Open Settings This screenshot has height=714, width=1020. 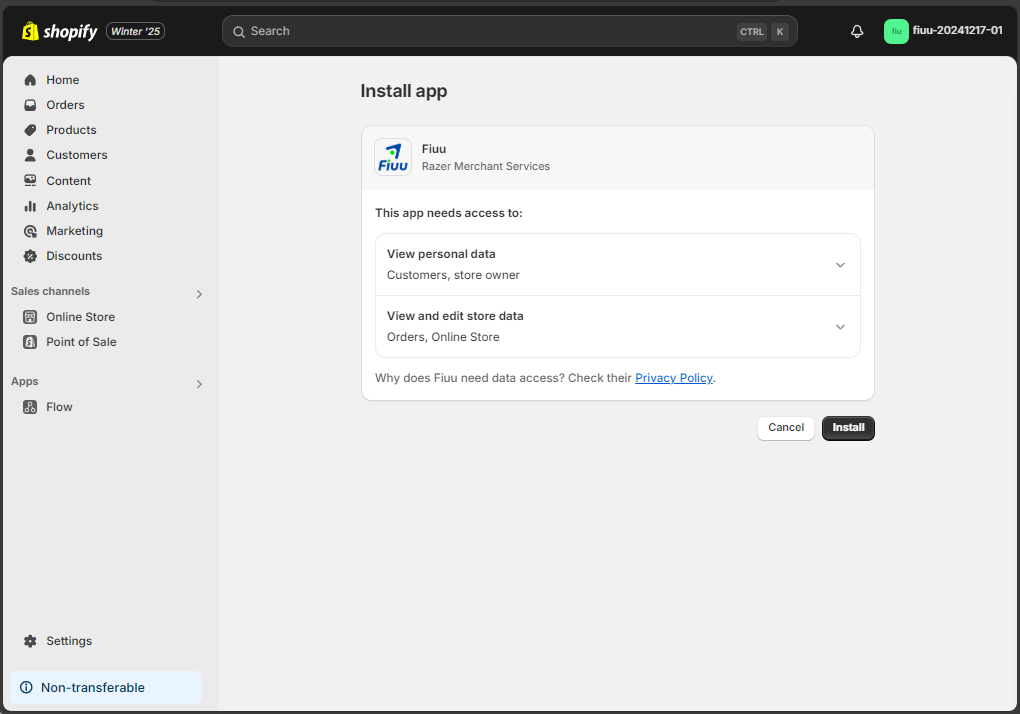(69, 641)
